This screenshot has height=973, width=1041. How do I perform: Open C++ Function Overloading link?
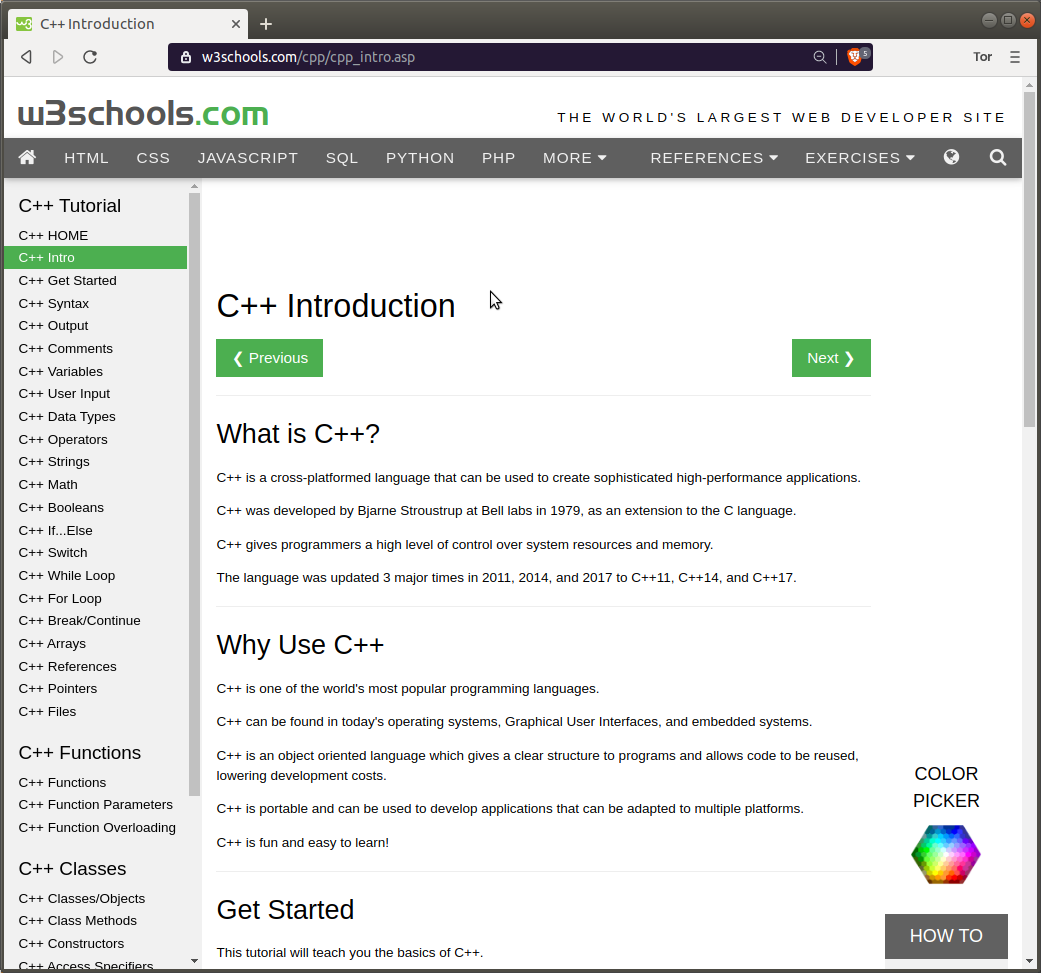97,828
